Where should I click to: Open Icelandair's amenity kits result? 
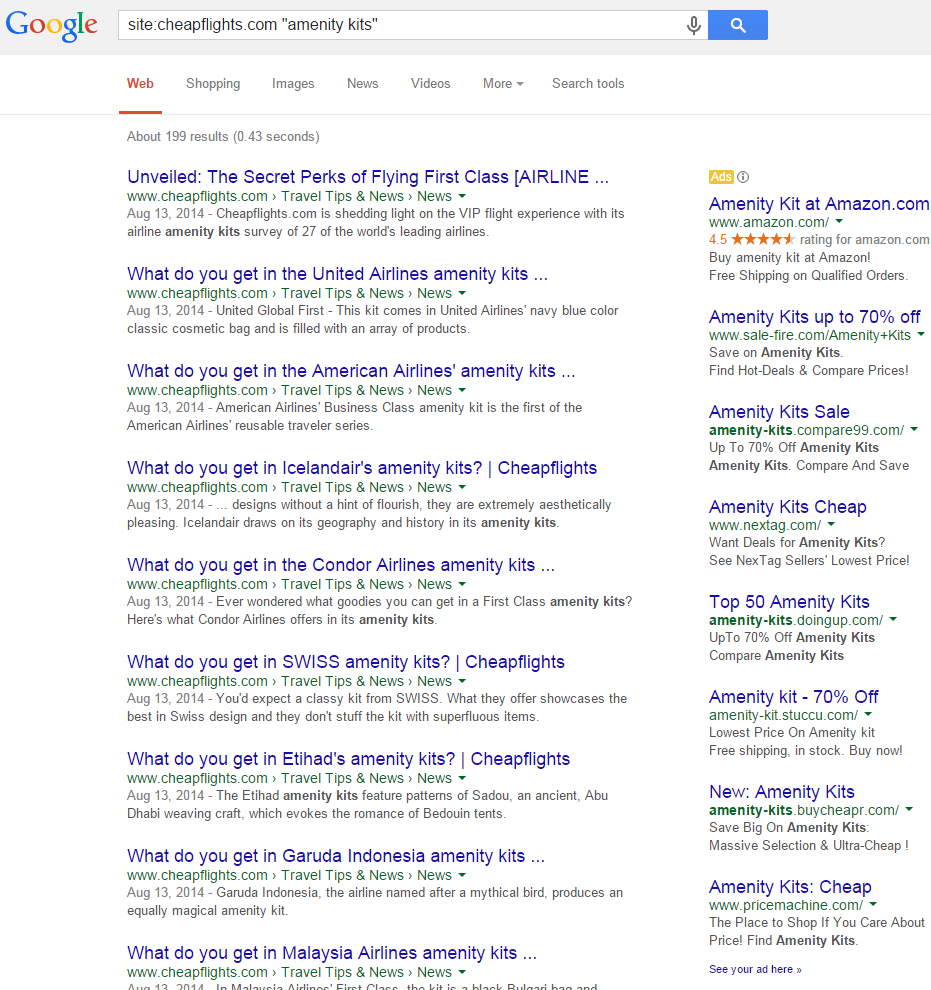(362, 468)
